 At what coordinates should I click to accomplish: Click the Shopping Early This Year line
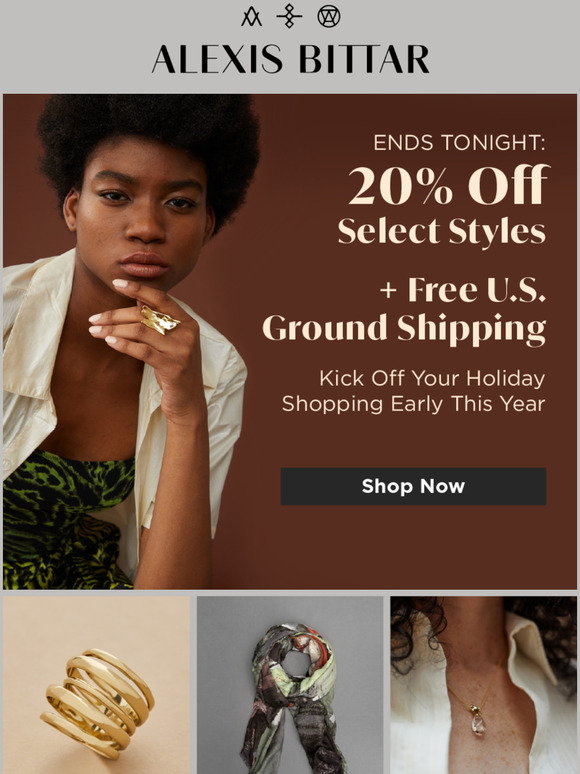[414, 404]
